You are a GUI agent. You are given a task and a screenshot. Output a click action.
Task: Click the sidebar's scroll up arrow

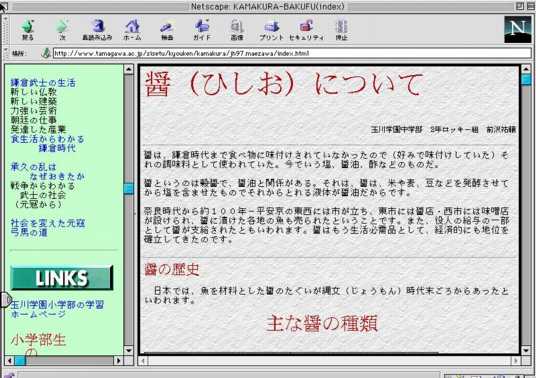coord(129,69)
